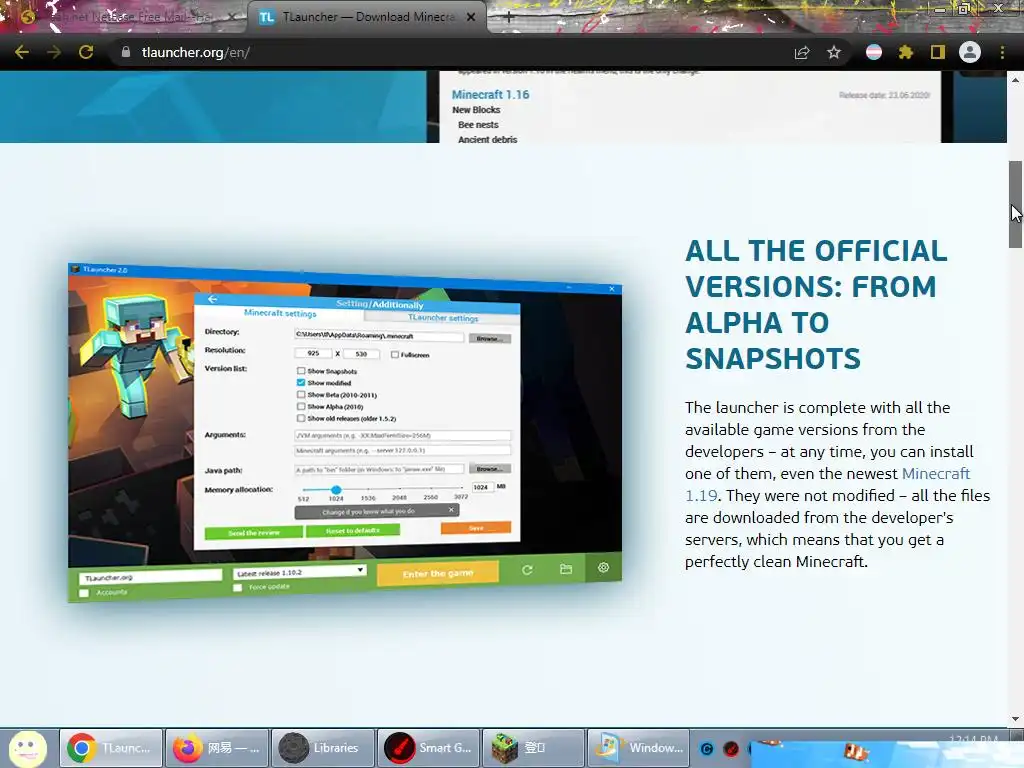Screen dimensions: 1024x768
Task: Open the Minecraft 1.19 link
Action: 827,485
